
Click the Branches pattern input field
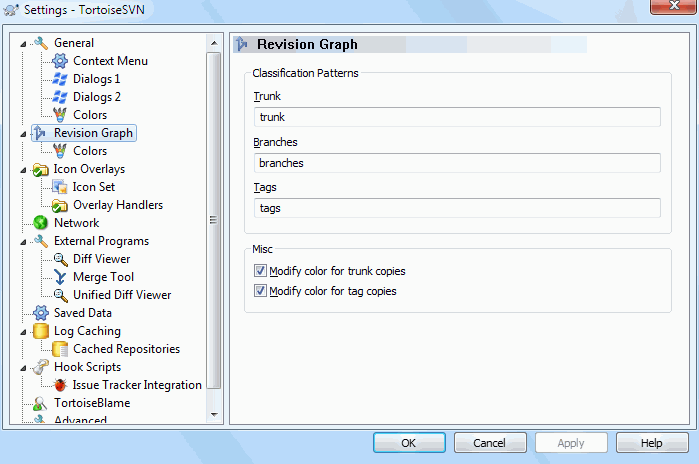coord(457,163)
